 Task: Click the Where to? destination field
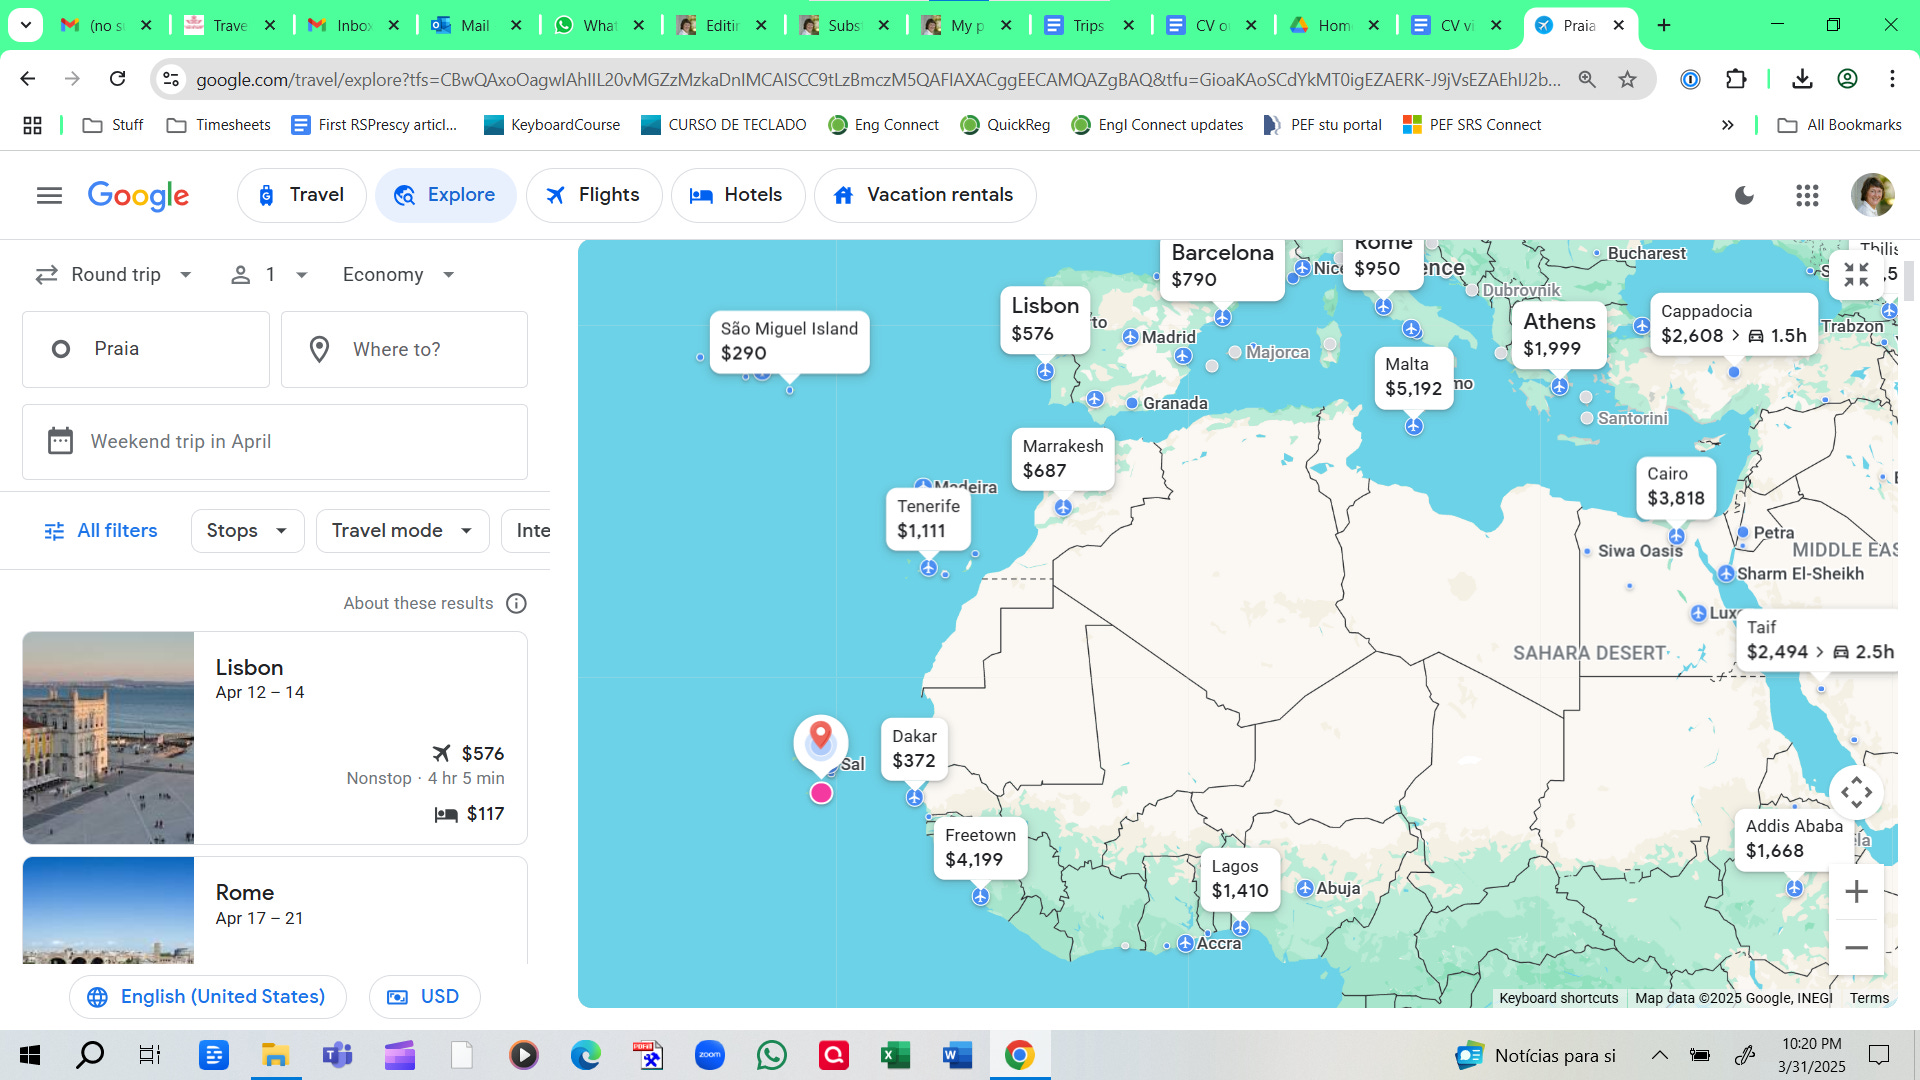coord(404,349)
